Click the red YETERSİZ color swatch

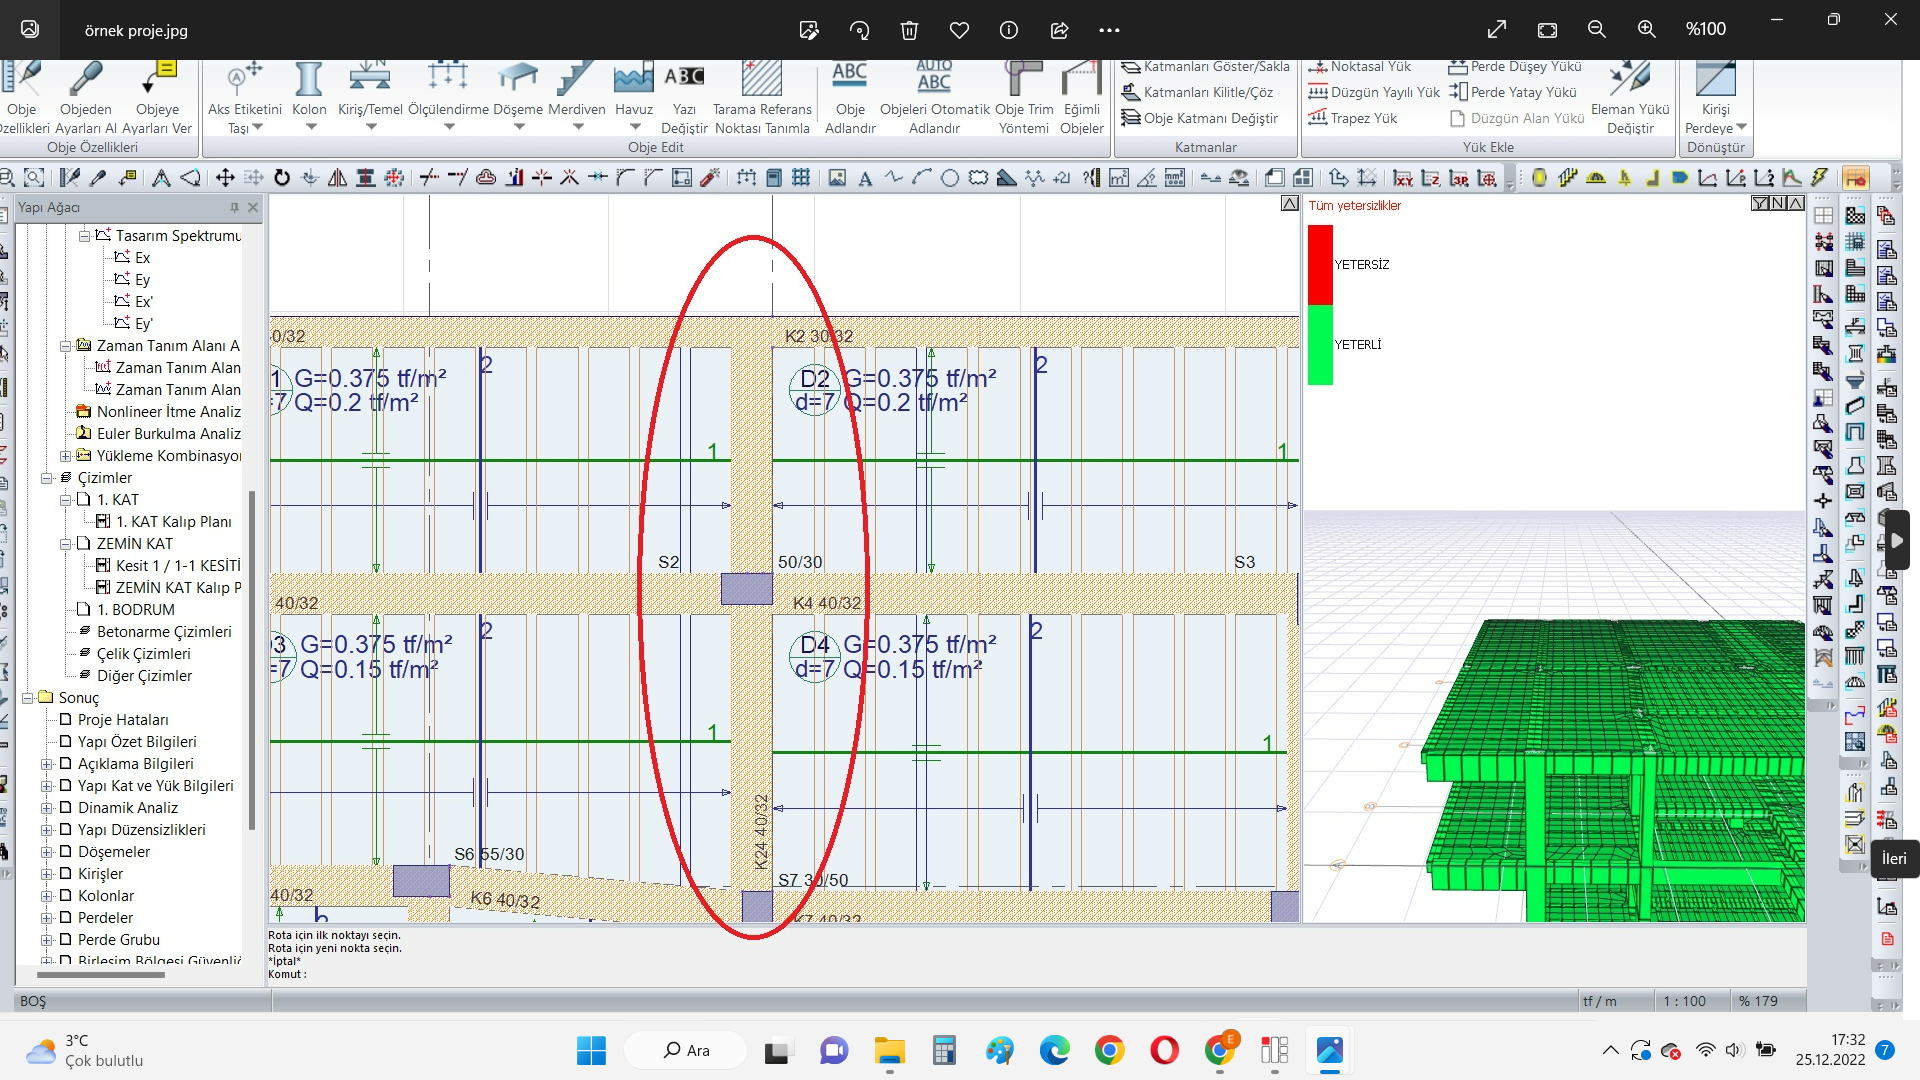click(x=1320, y=264)
